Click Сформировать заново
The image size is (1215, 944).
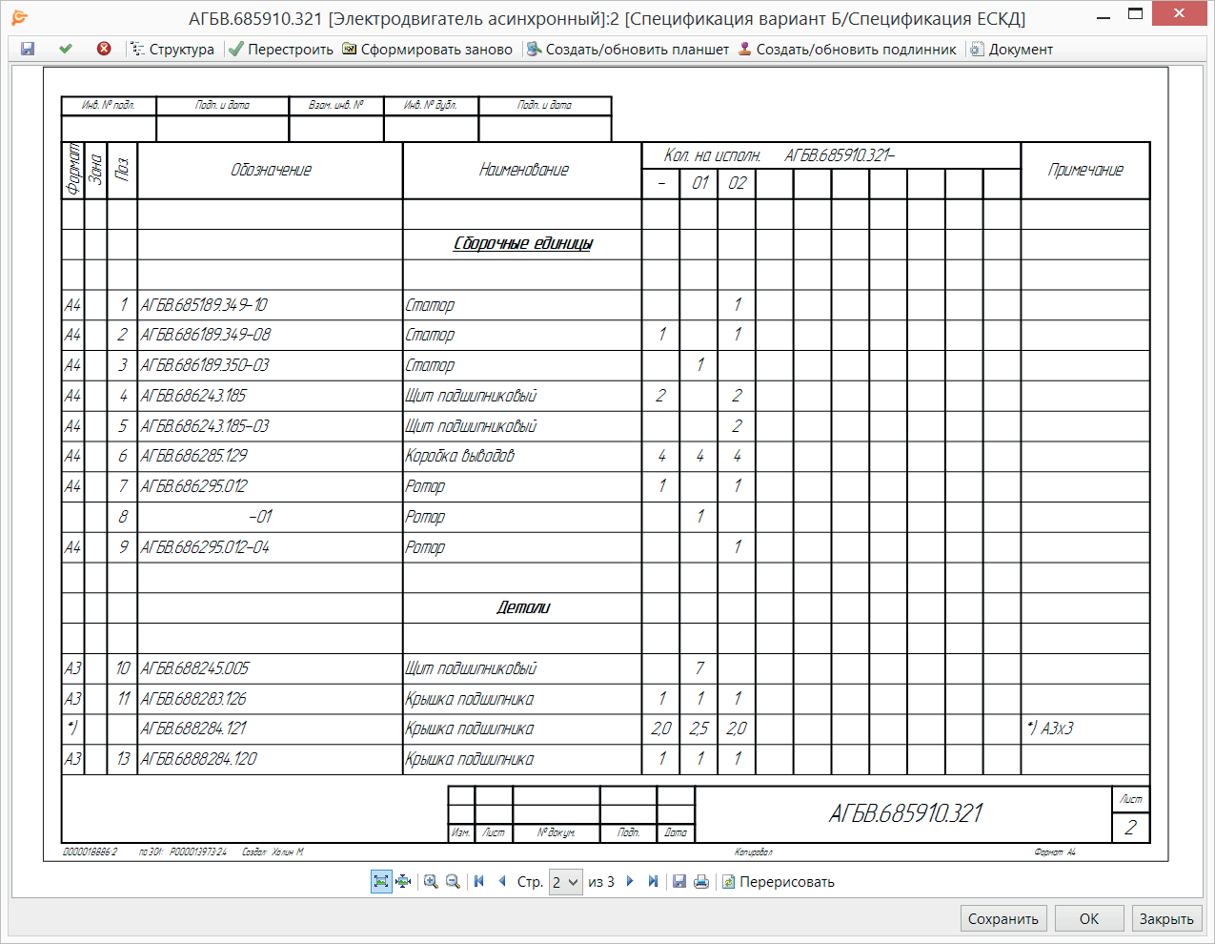(427, 49)
